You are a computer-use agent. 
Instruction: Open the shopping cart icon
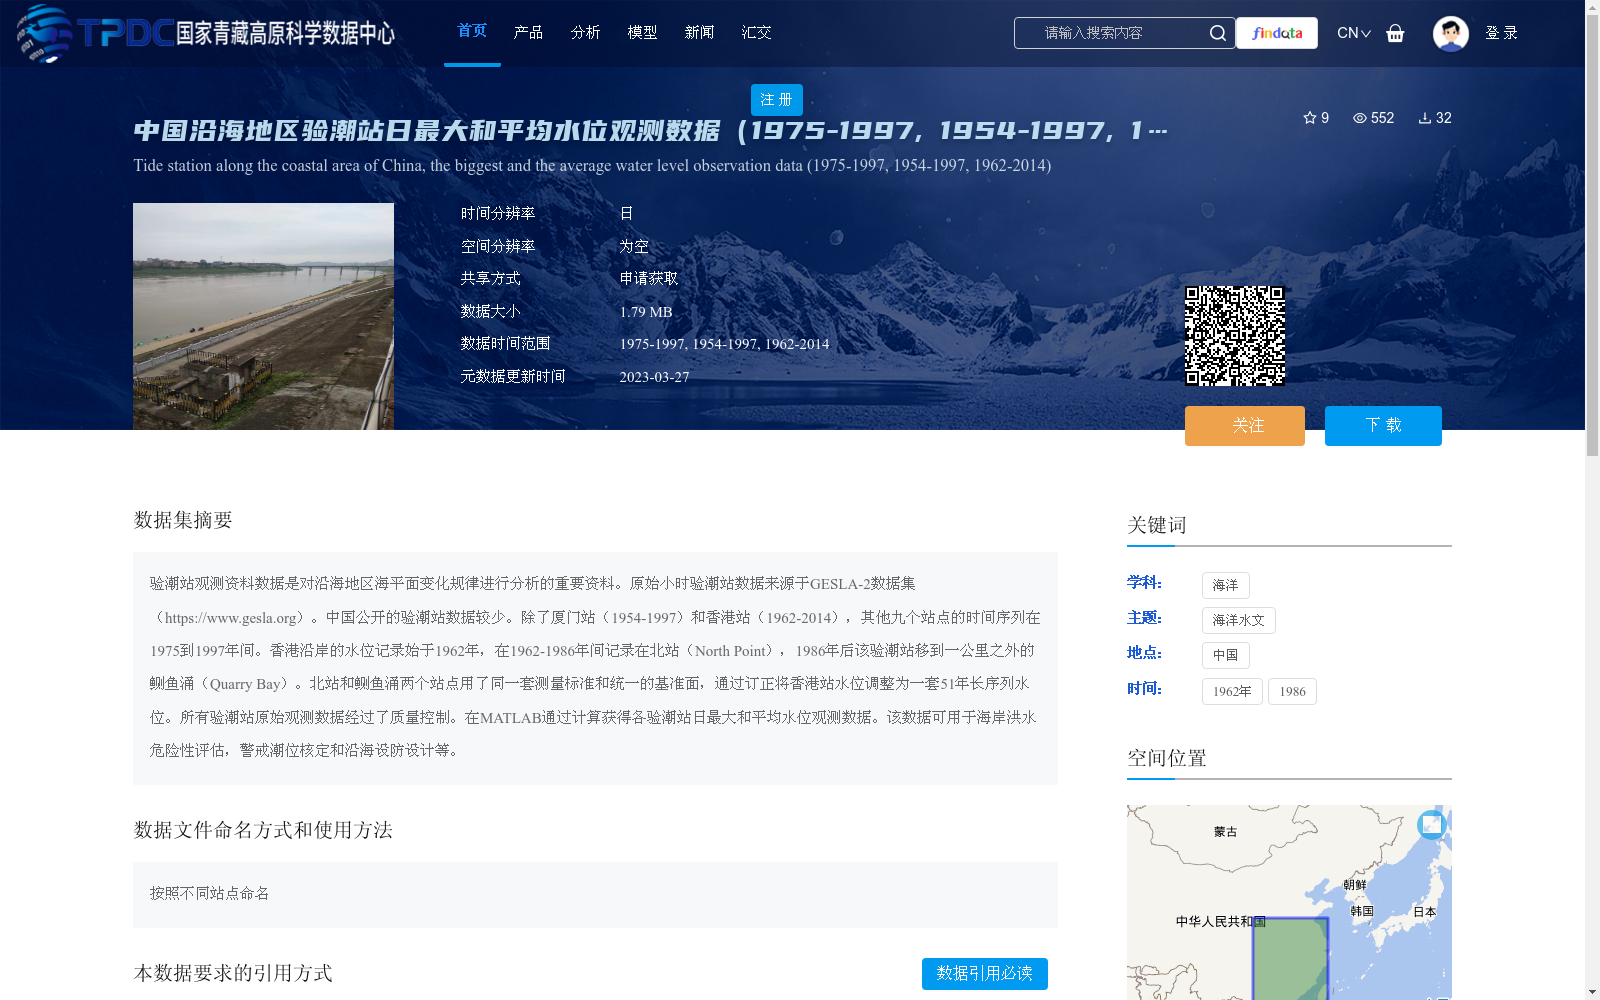coord(1396,33)
